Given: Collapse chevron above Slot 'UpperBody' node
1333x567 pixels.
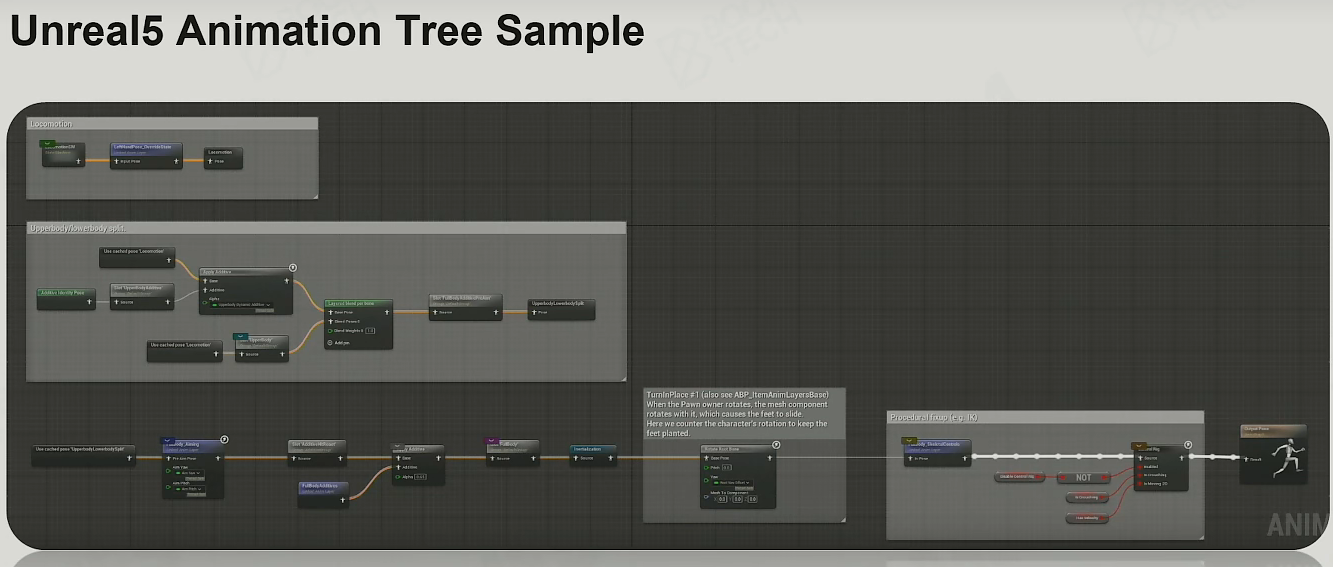Looking at the screenshot, I should [241, 337].
